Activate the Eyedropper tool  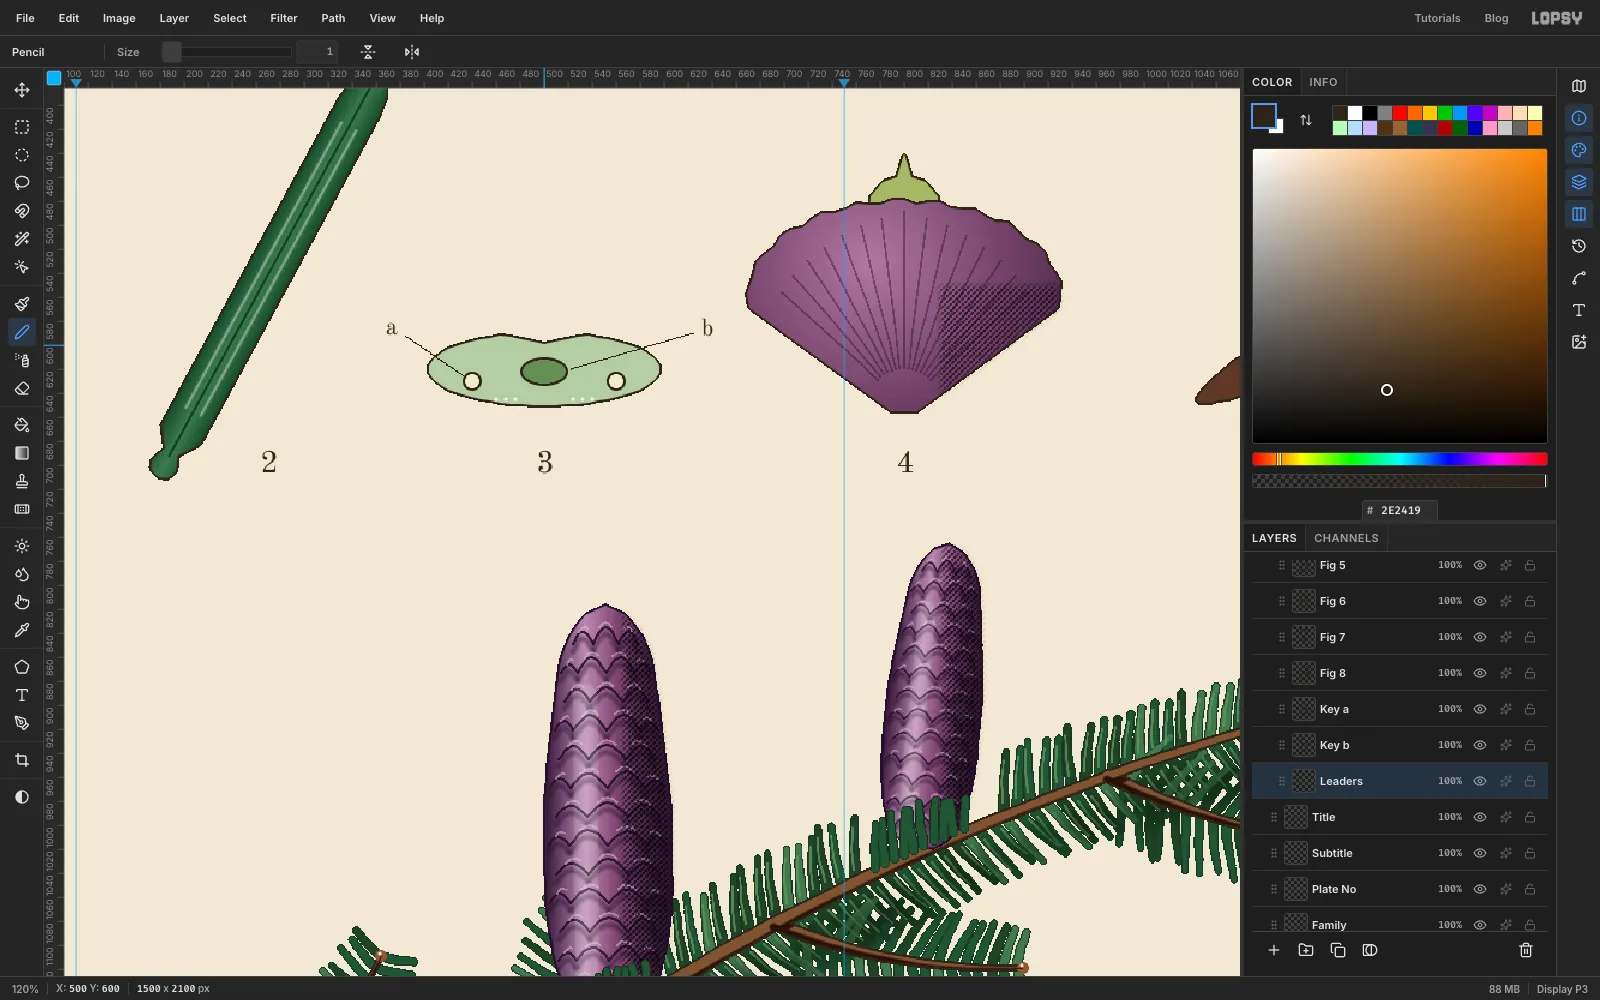(22, 630)
